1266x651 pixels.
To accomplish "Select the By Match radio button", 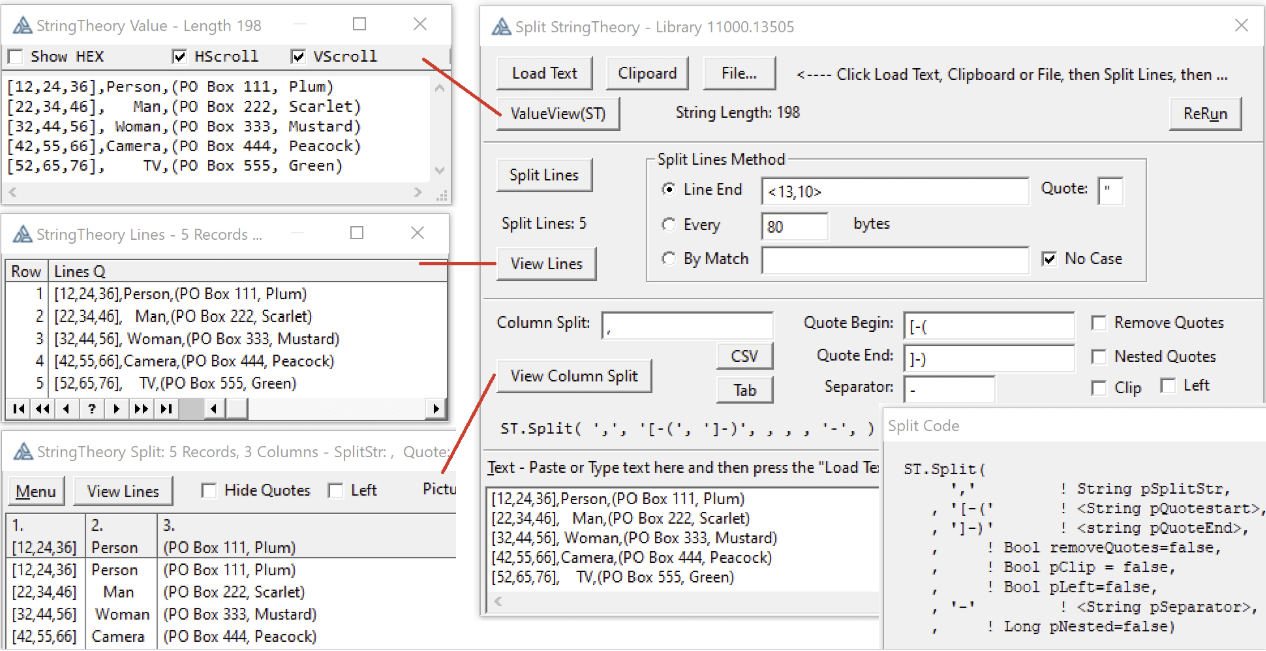I will (669, 259).
